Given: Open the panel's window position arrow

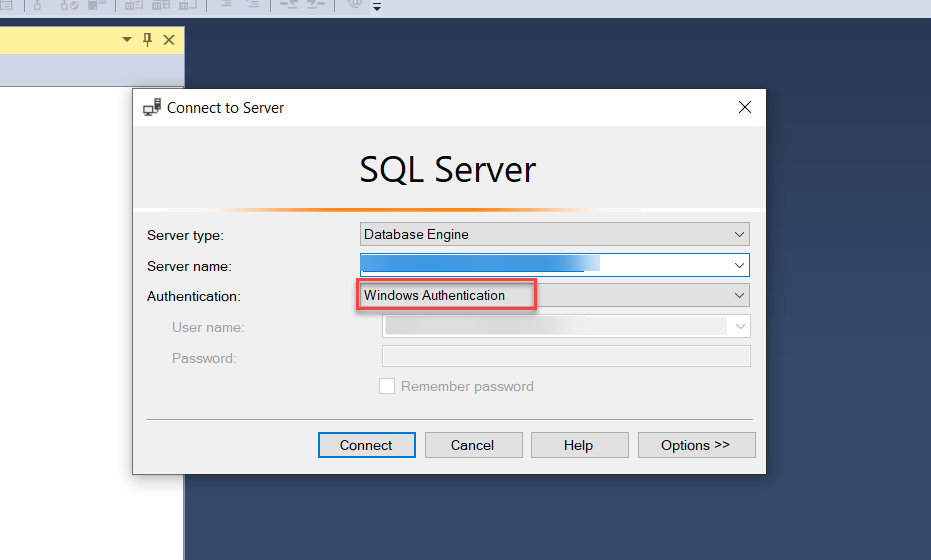Looking at the screenshot, I should 127,40.
